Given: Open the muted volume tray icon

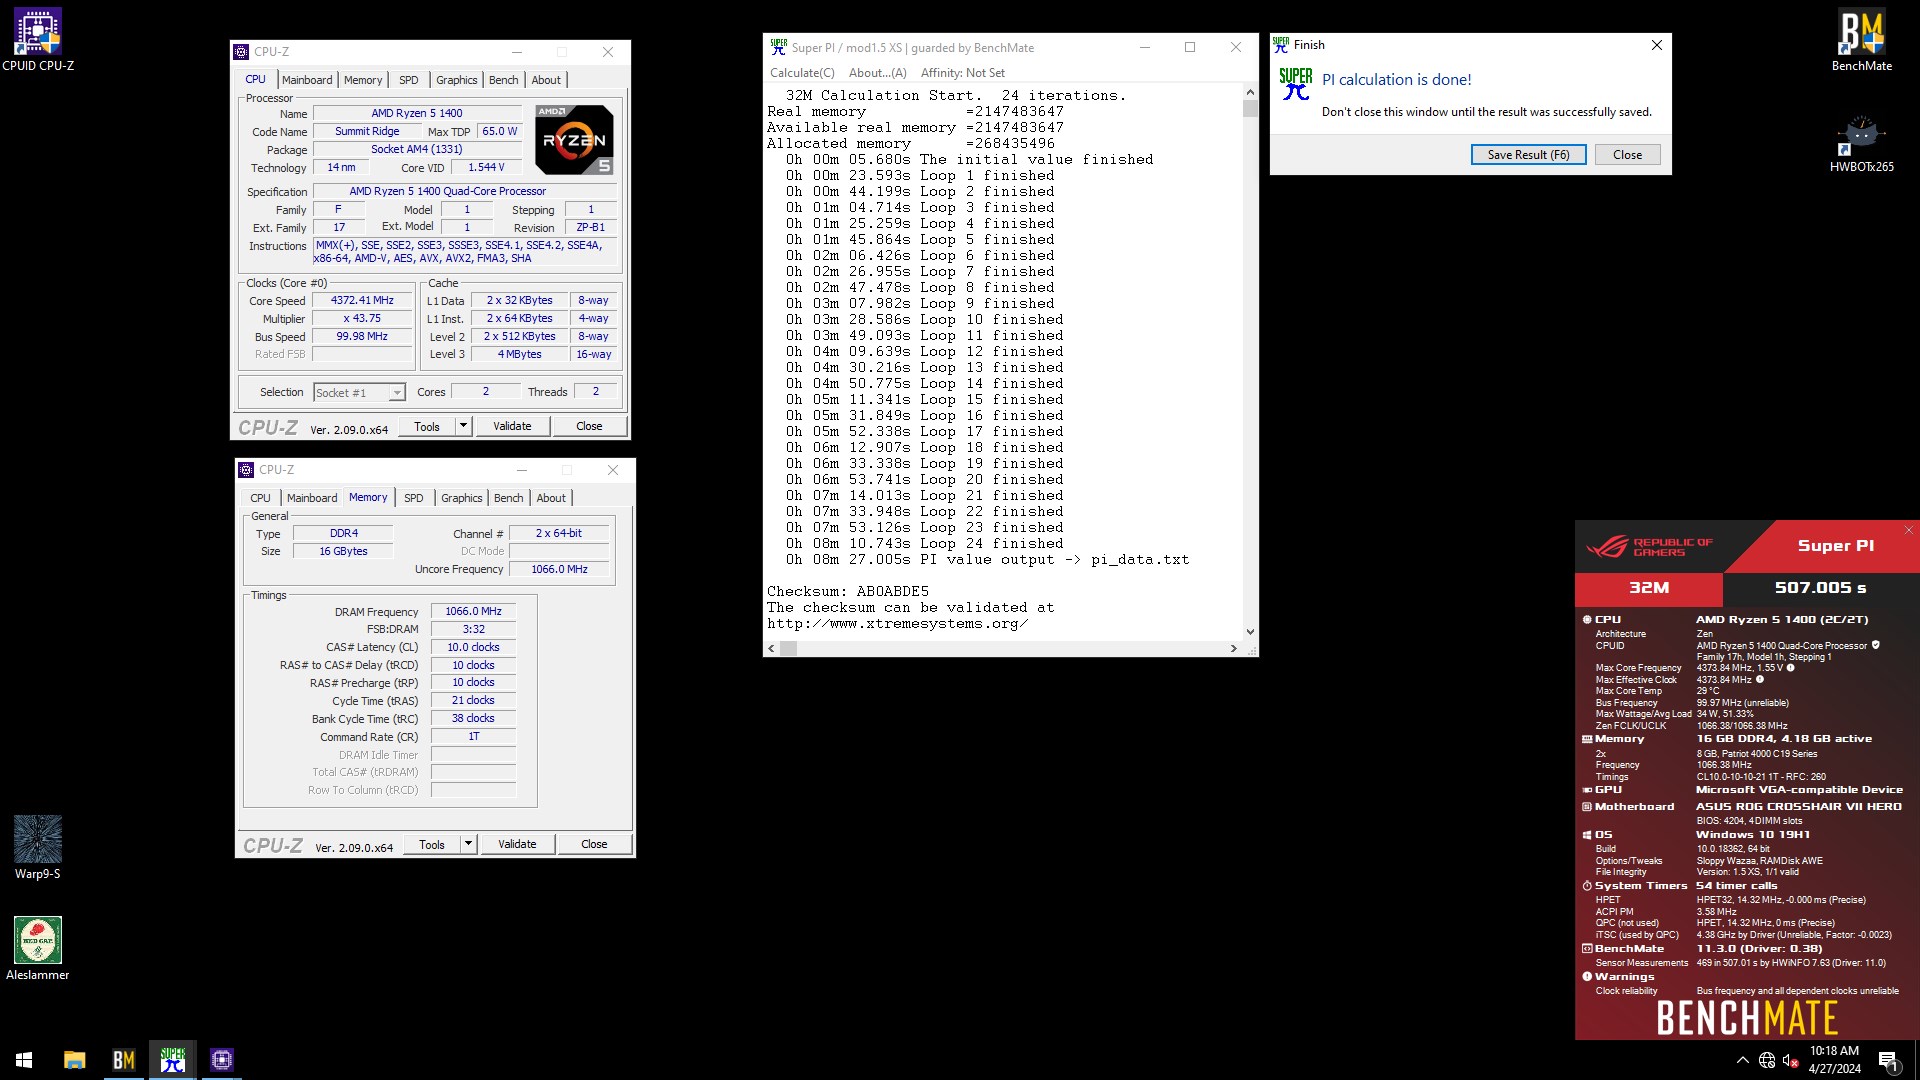Looking at the screenshot, I should (x=1791, y=1060).
